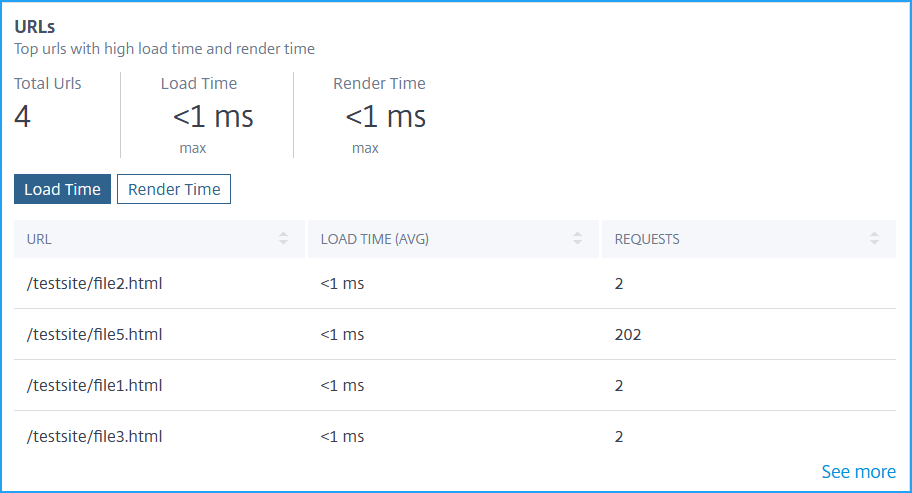Viewport: 912px width, 493px height.
Task: Click file5.html load time cell
Action: point(342,335)
